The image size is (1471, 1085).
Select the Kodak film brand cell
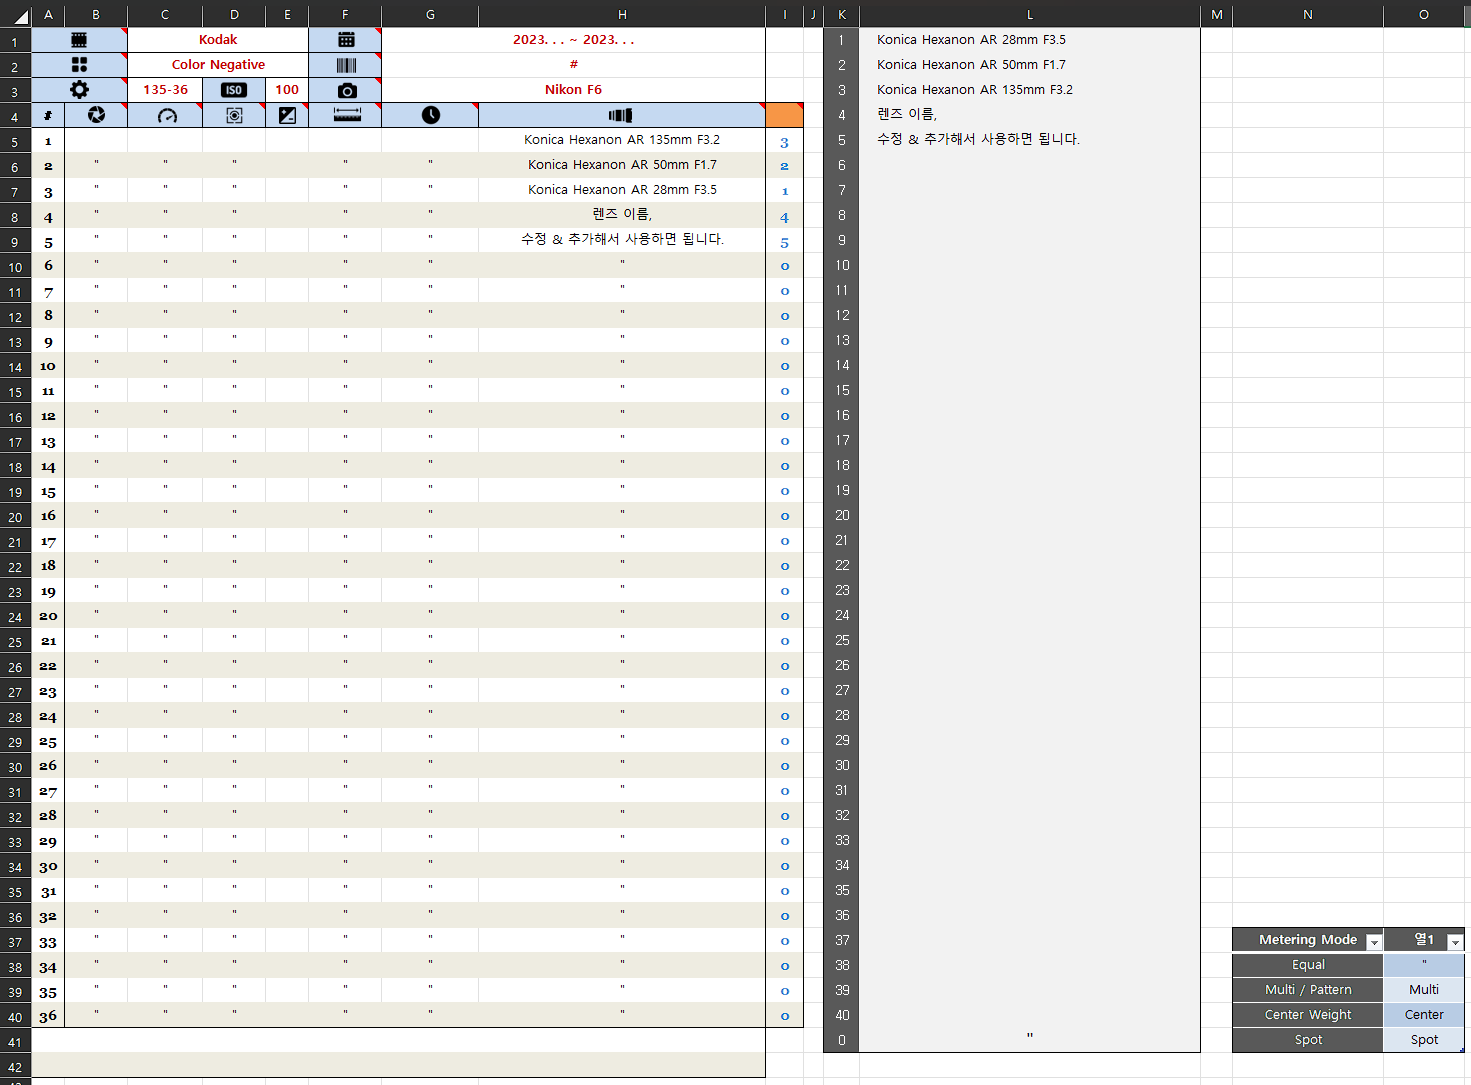218,40
